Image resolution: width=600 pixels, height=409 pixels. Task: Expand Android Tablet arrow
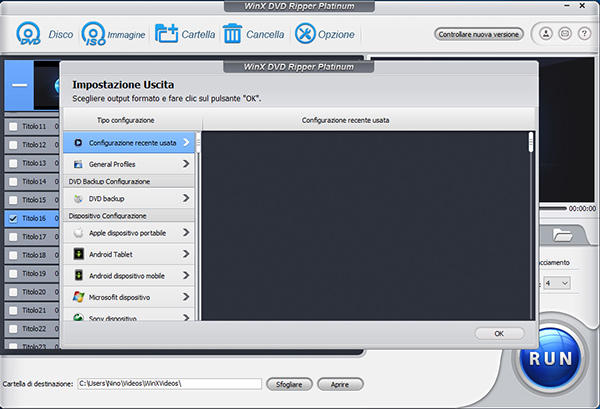point(186,254)
